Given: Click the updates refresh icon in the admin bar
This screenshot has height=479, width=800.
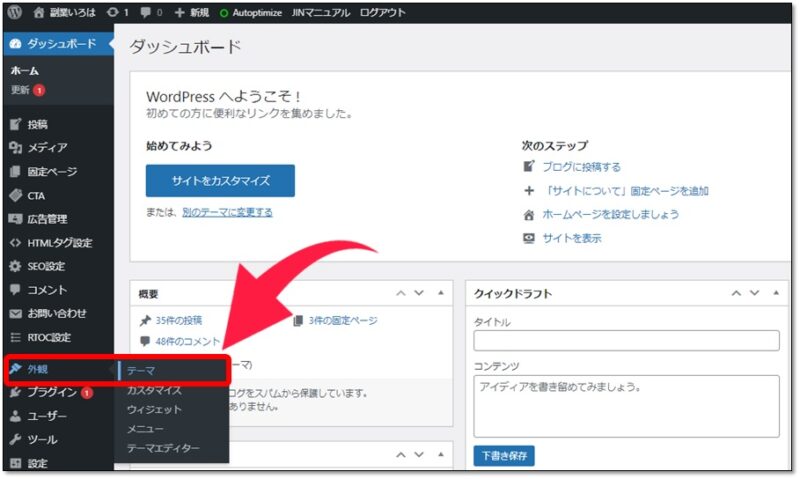Looking at the screenshot, I should click(112, 12).
